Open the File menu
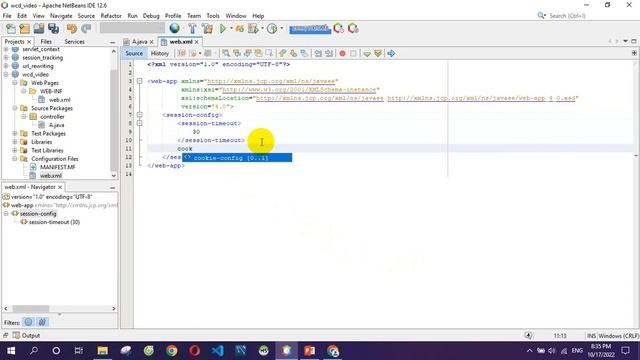Viewport: 640px width, 360px height. pos(7,16)
